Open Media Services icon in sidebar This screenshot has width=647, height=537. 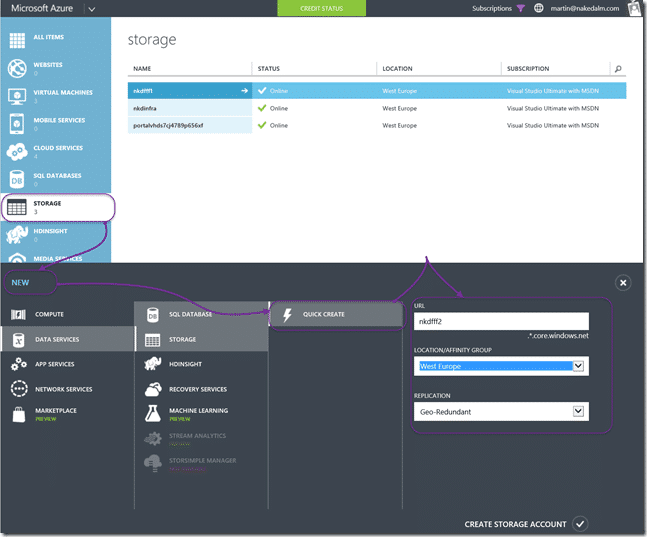click(x=17, y=258)
